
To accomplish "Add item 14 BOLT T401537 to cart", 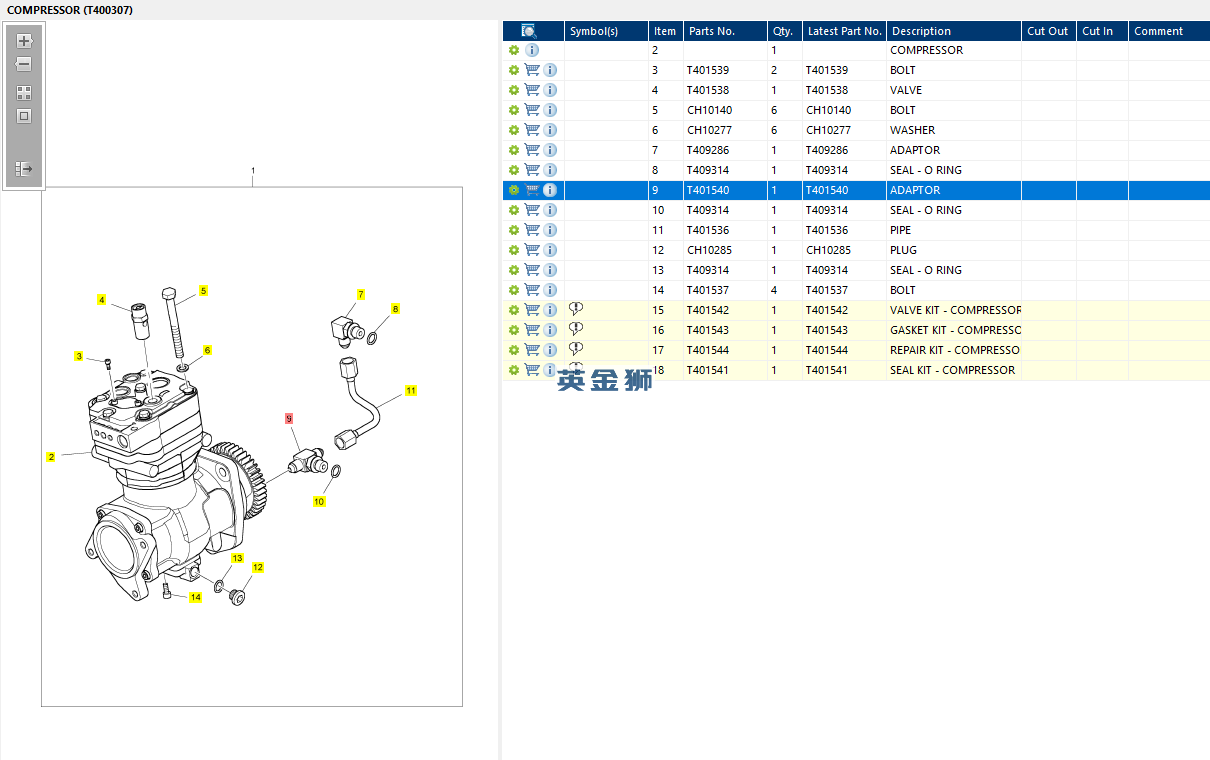I will point(532,290).
